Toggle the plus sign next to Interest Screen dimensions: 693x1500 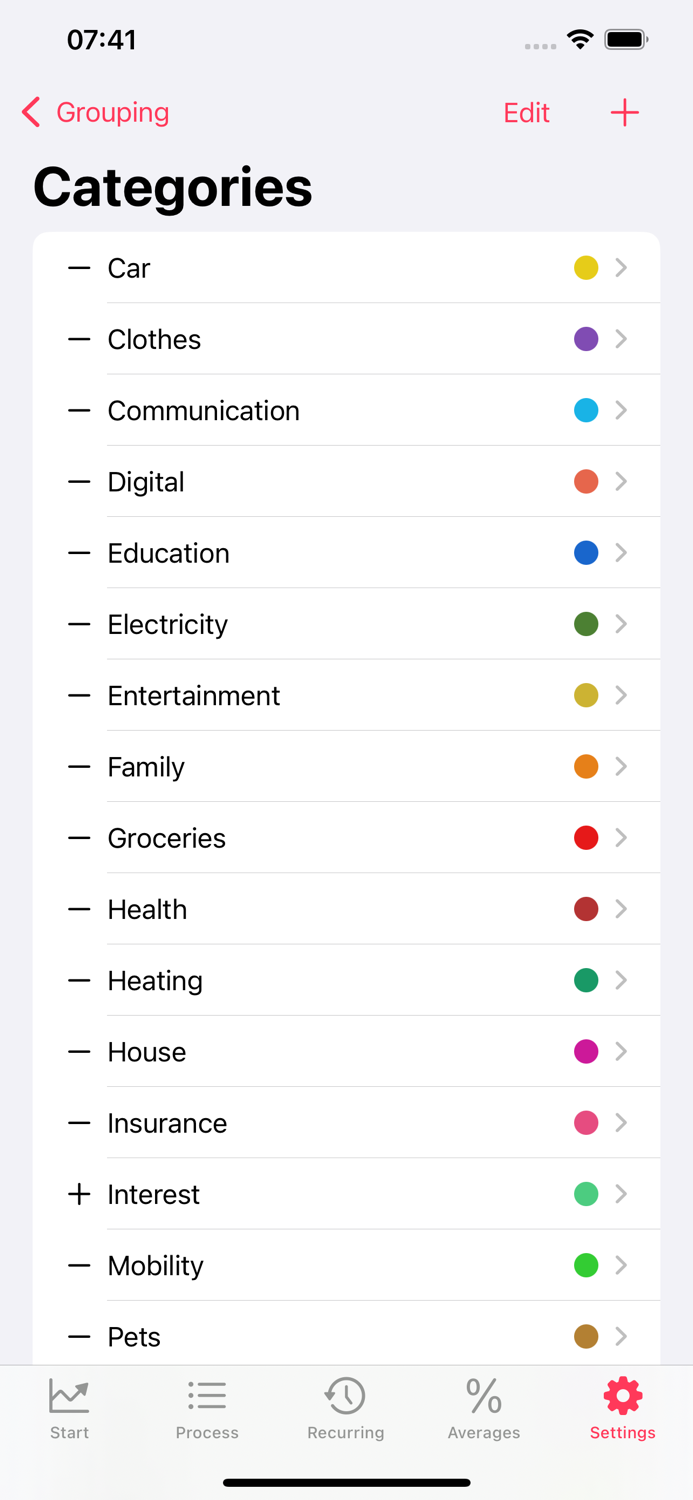coord(78,1194)
